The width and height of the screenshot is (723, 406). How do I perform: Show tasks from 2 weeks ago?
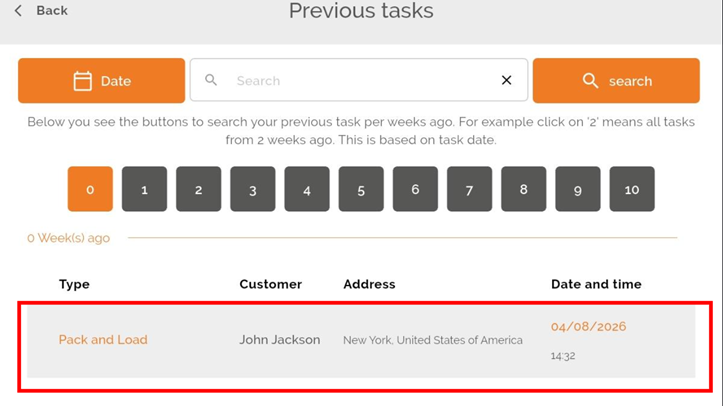(199, 189)
